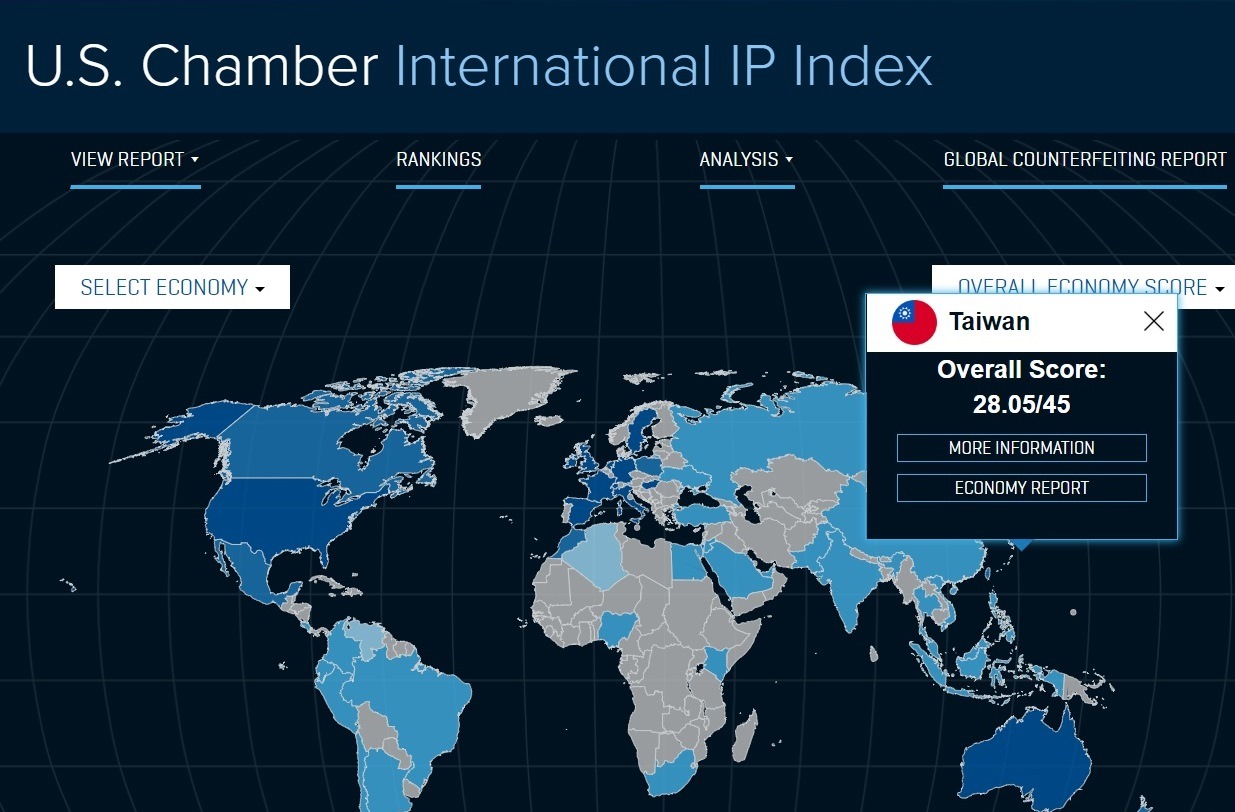This screenshot has height=812, width=1235.
Task: Open the View Report menu
Action: click(x=135, y=160)
